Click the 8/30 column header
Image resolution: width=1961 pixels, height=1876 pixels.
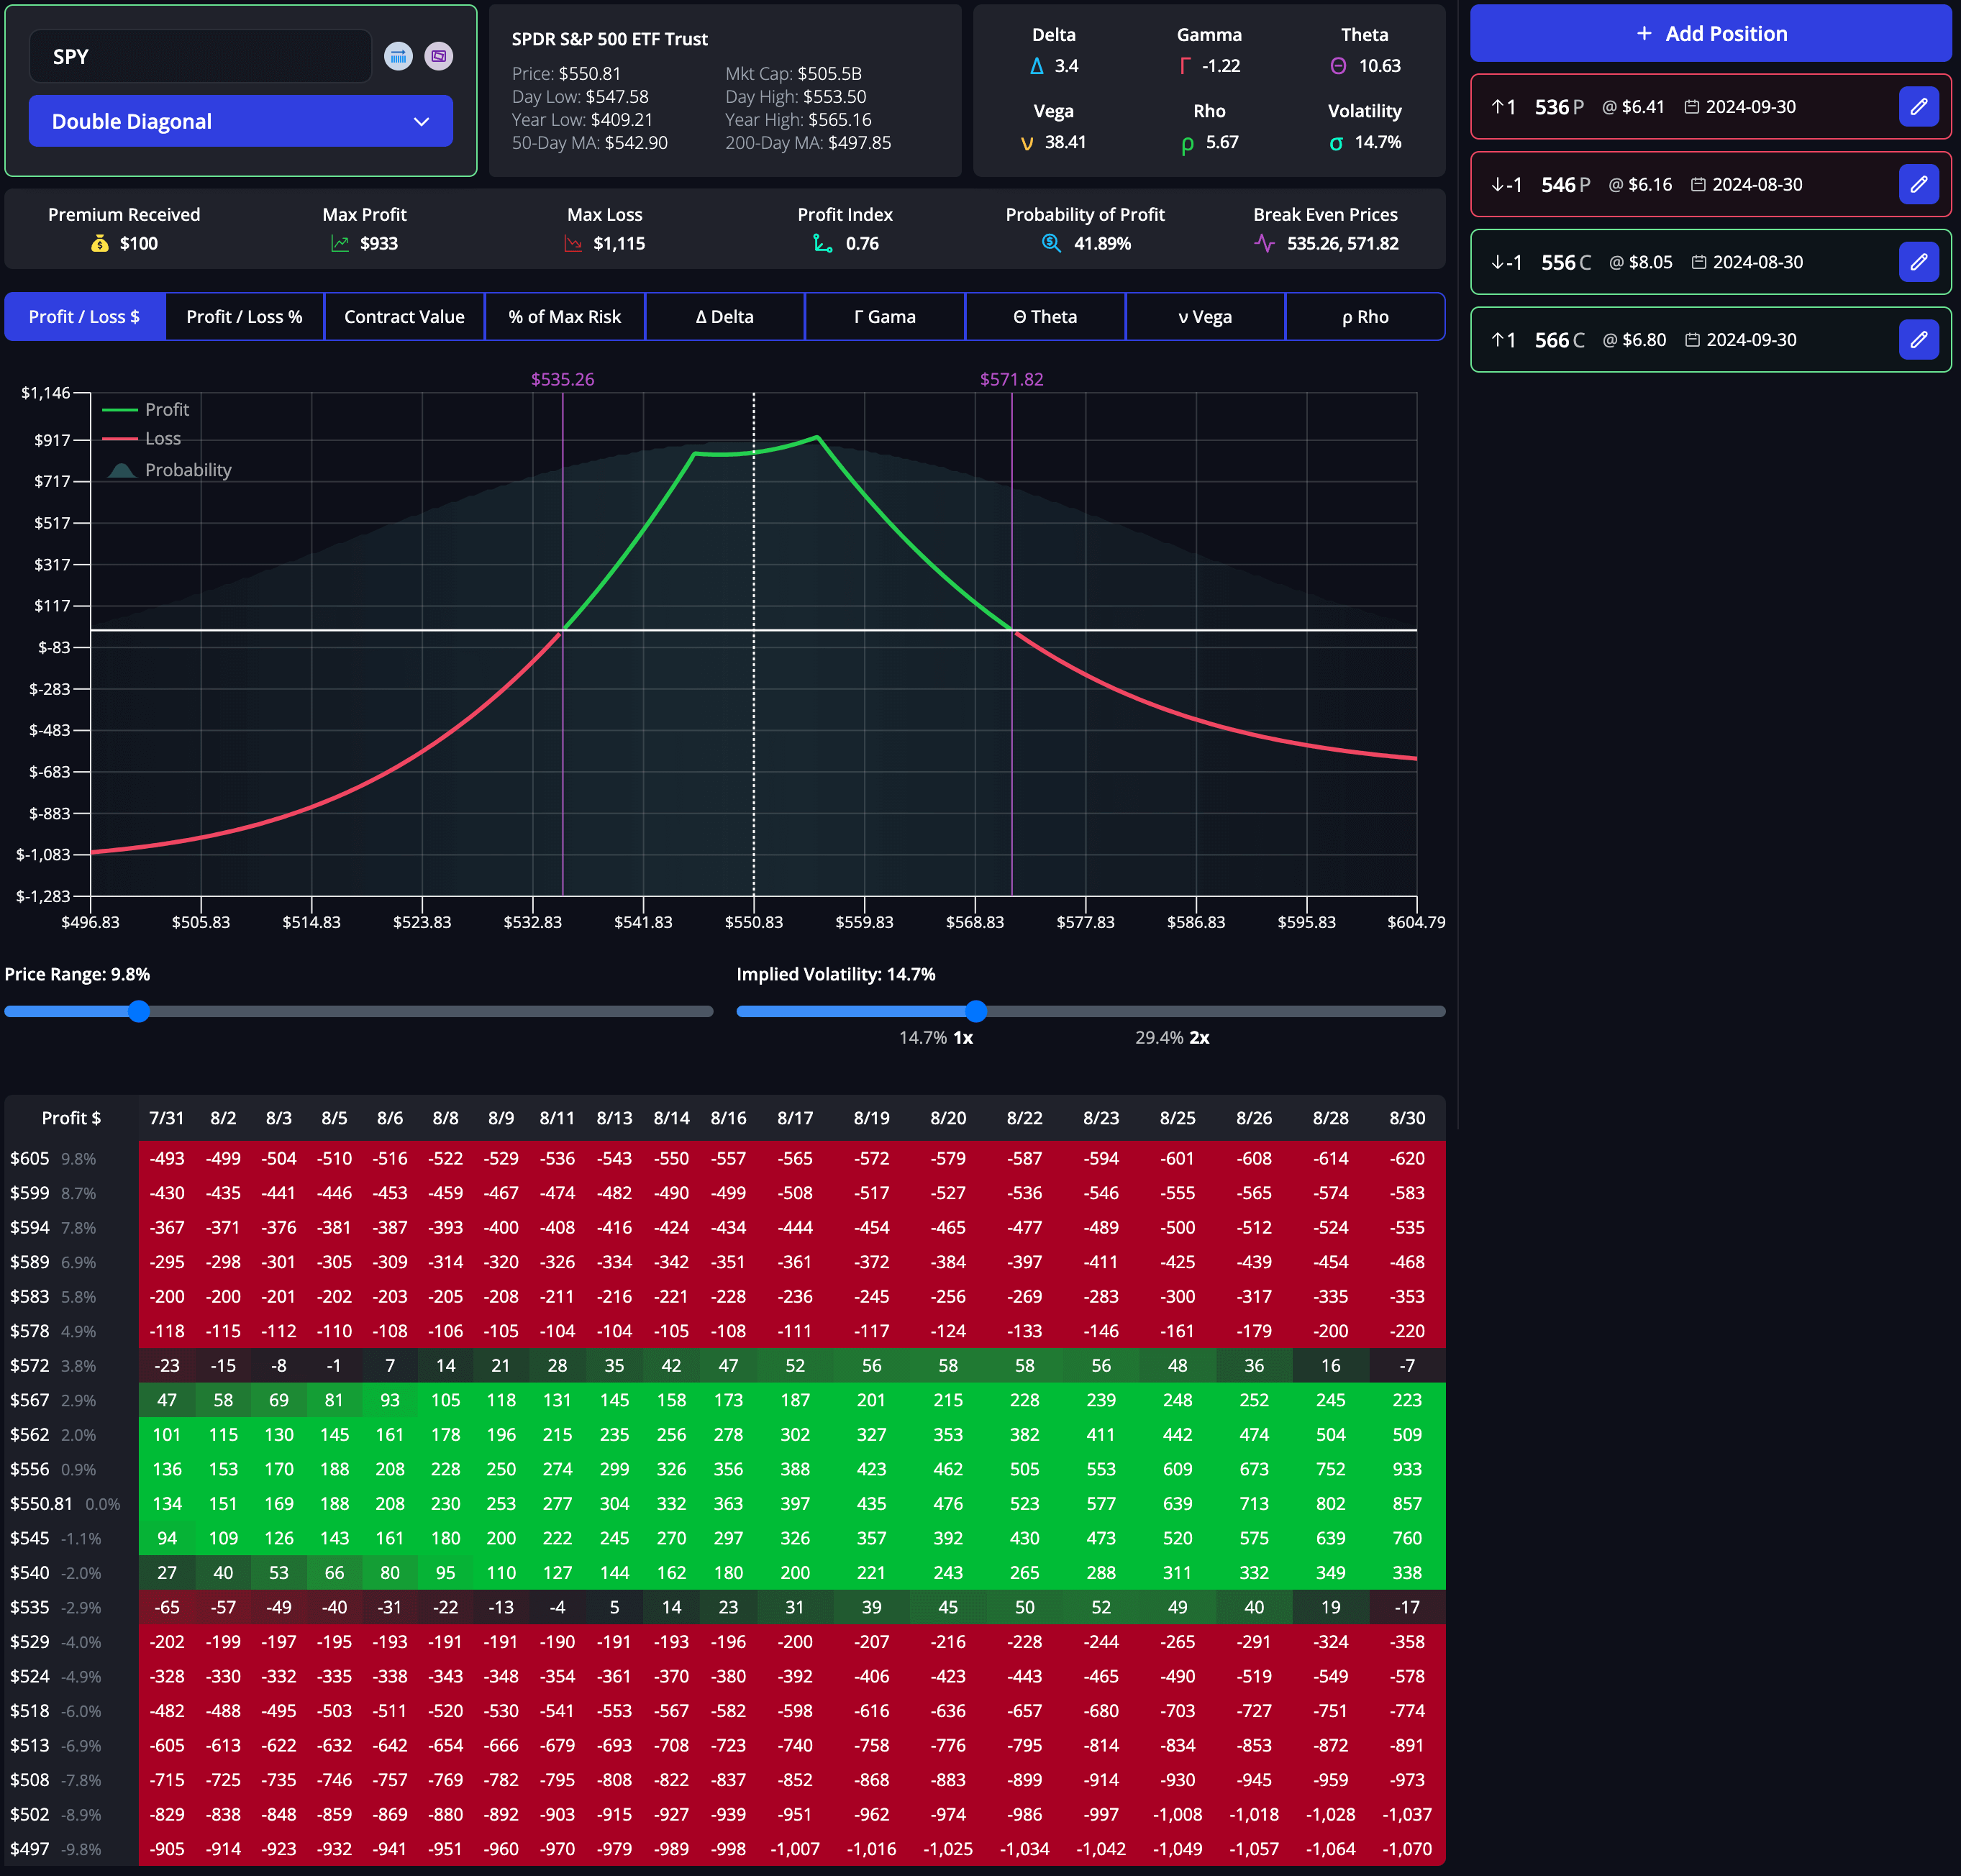tap(1407, 1117)
